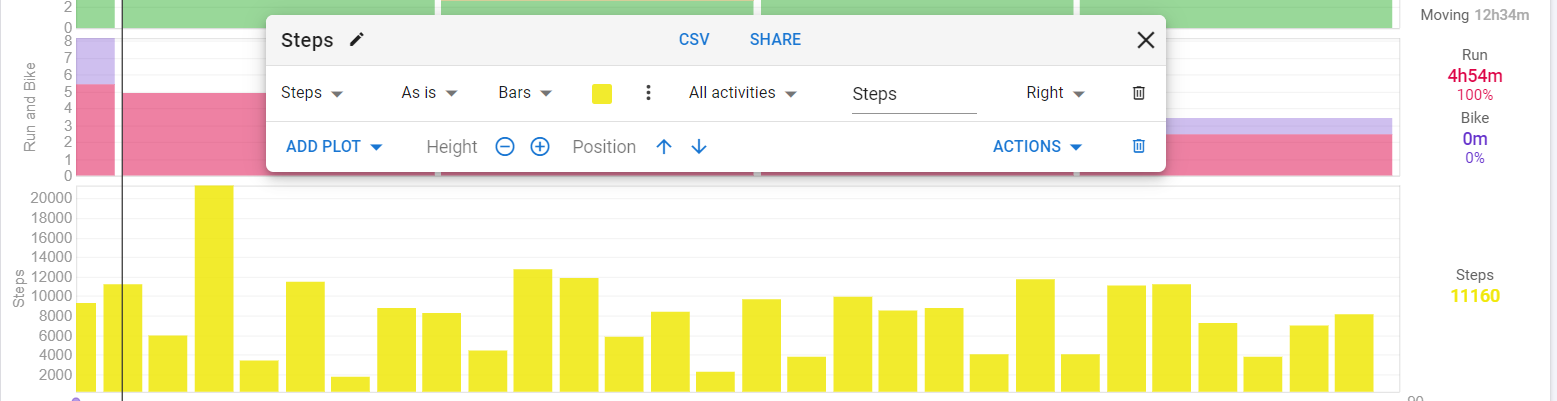Click the SHARE button
This screenshot has width=1557, height=401.
[x=775, y=40]
